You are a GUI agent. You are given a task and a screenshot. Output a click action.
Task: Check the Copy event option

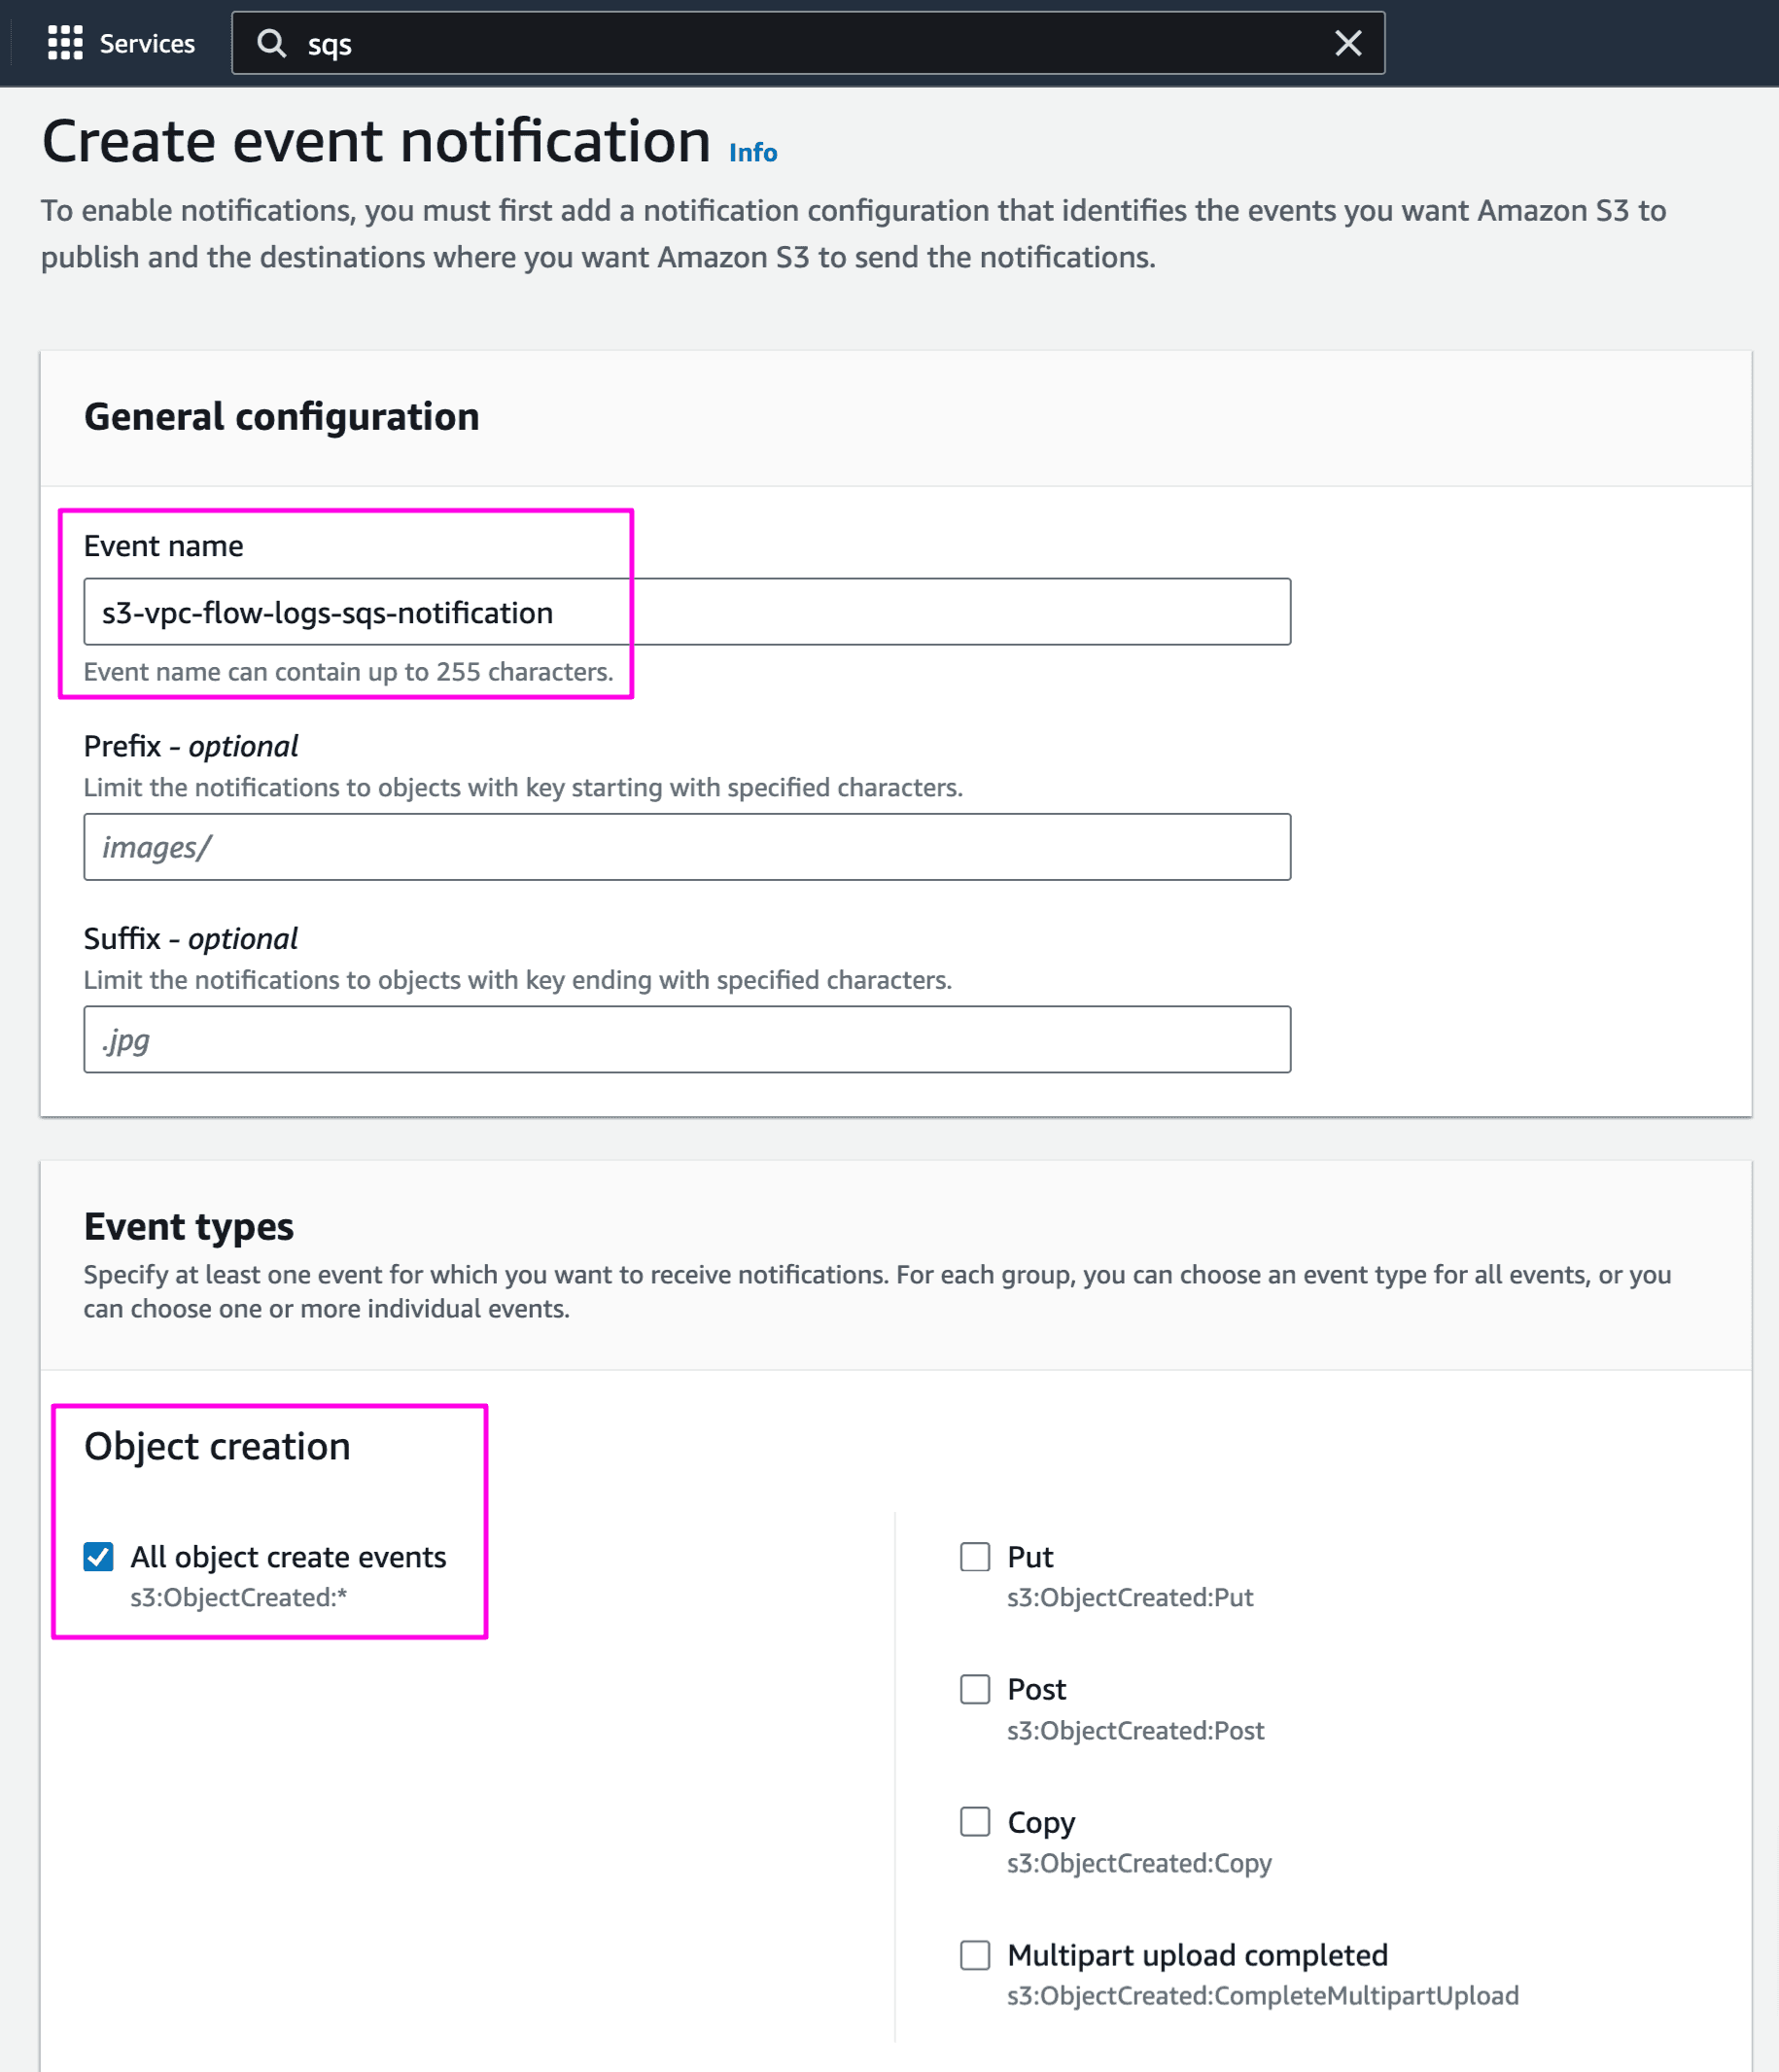click(975, 1822)
